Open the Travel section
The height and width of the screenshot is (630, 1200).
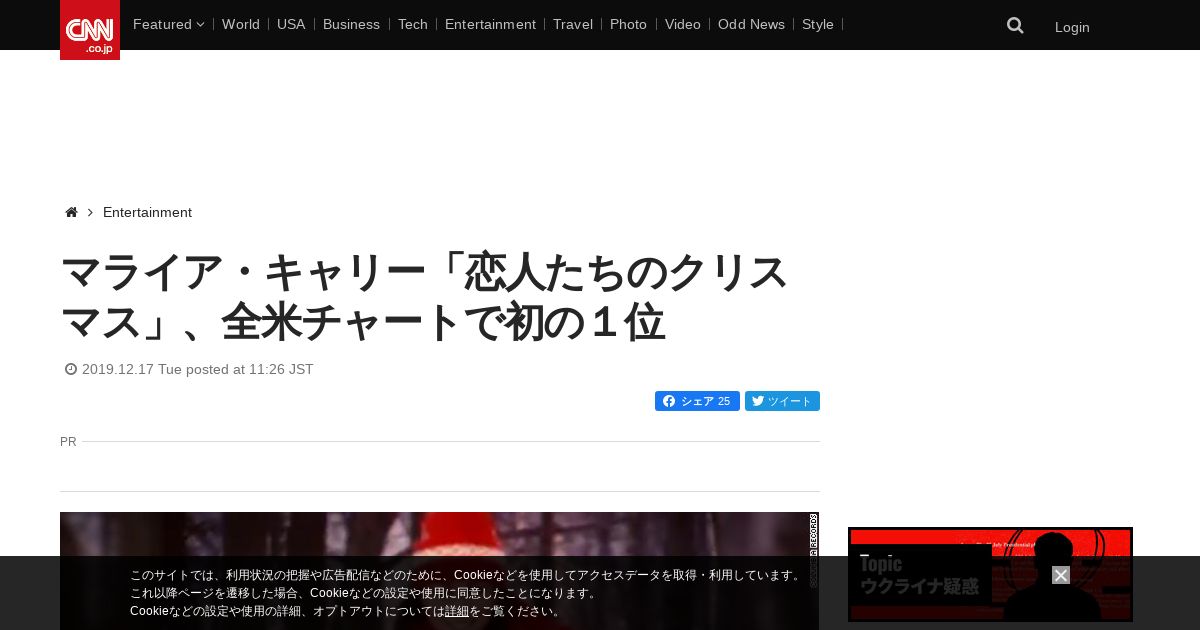[x=573, y=24]
